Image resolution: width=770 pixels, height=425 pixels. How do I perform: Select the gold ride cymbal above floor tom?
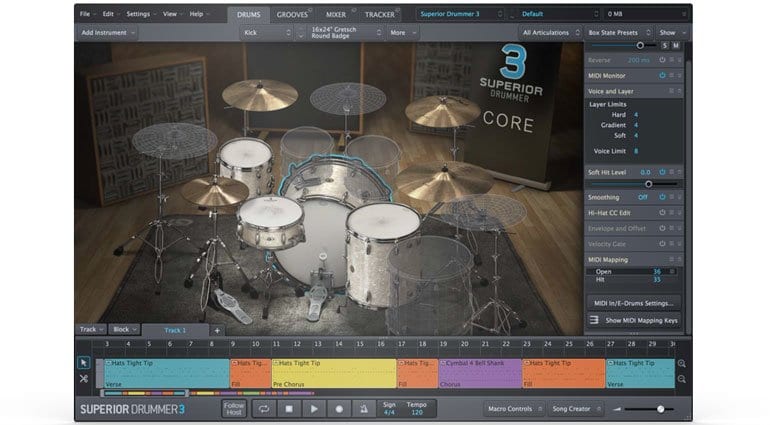(443, 179)
